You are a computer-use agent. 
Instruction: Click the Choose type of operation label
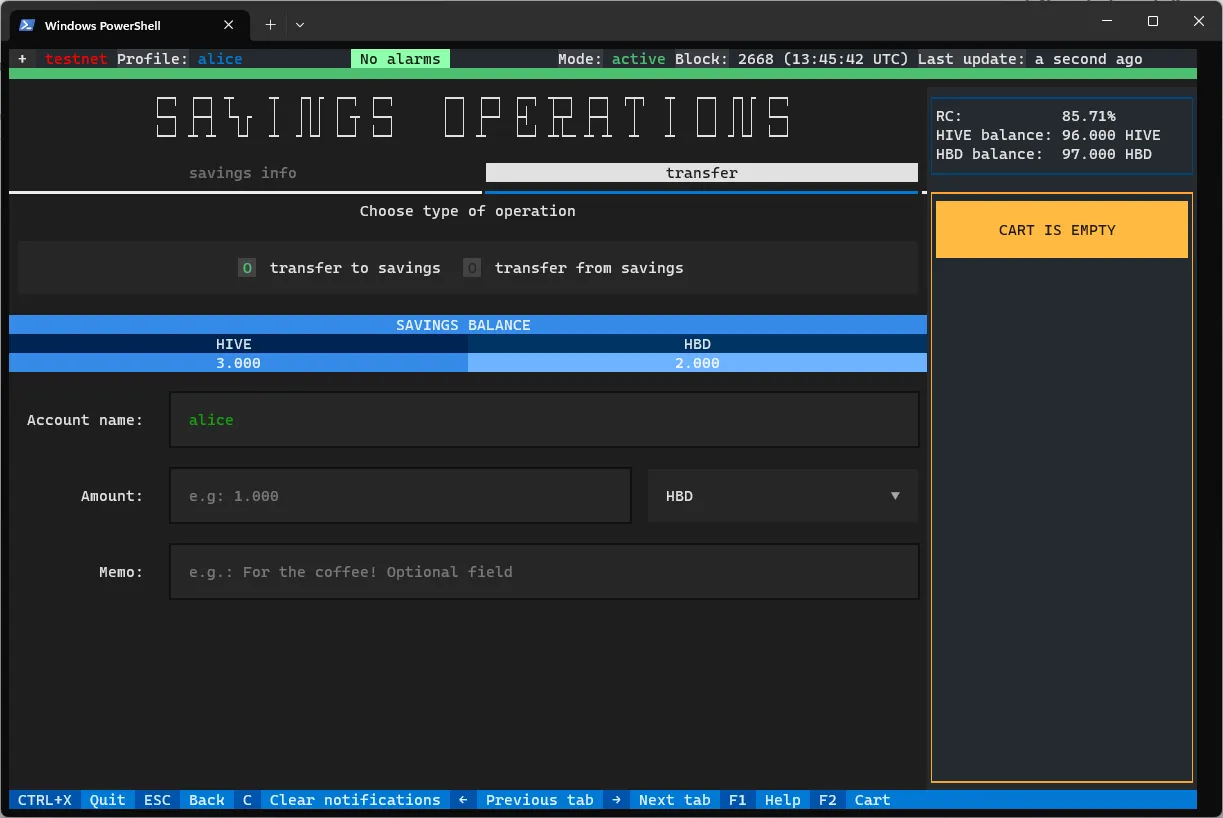pyautogui.click(x=467, y=211)
